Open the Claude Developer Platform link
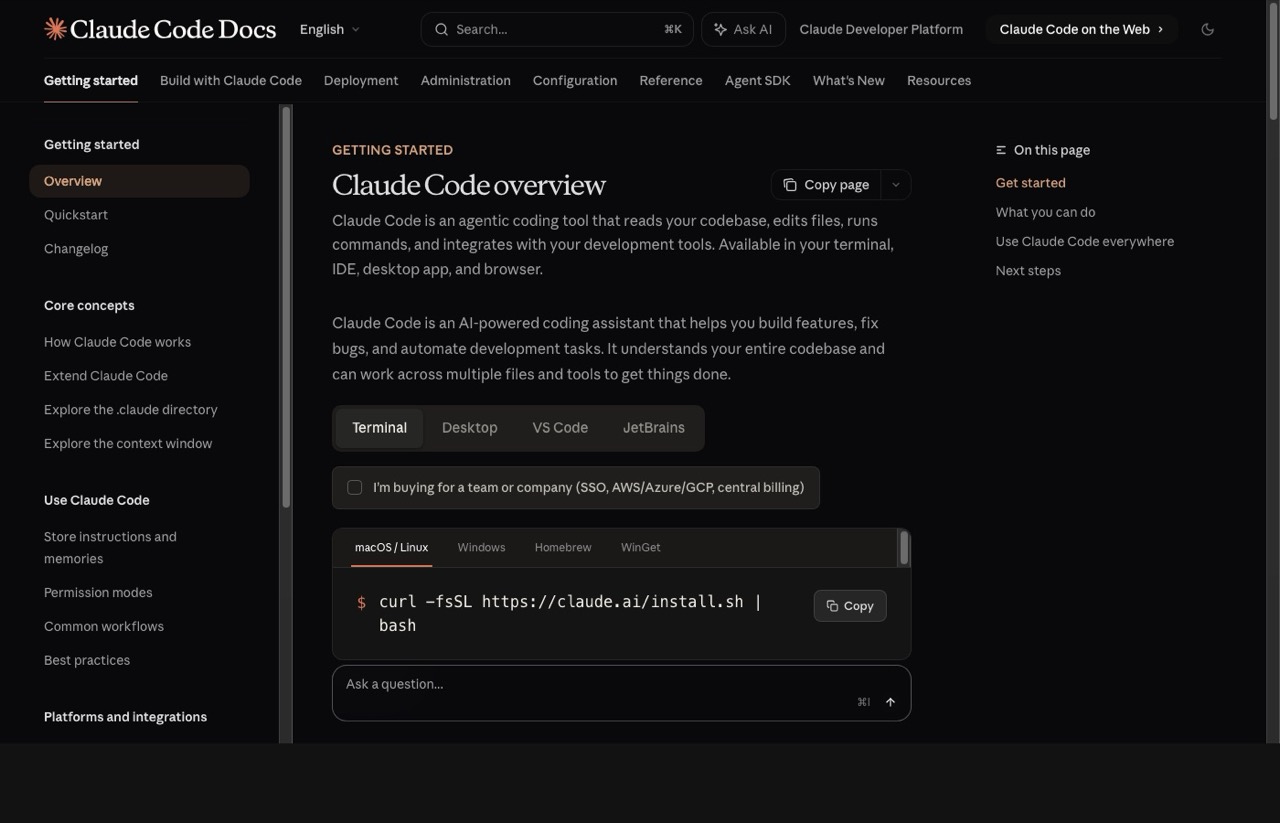Screen dimensions: 1280x823 pos(881,29)
